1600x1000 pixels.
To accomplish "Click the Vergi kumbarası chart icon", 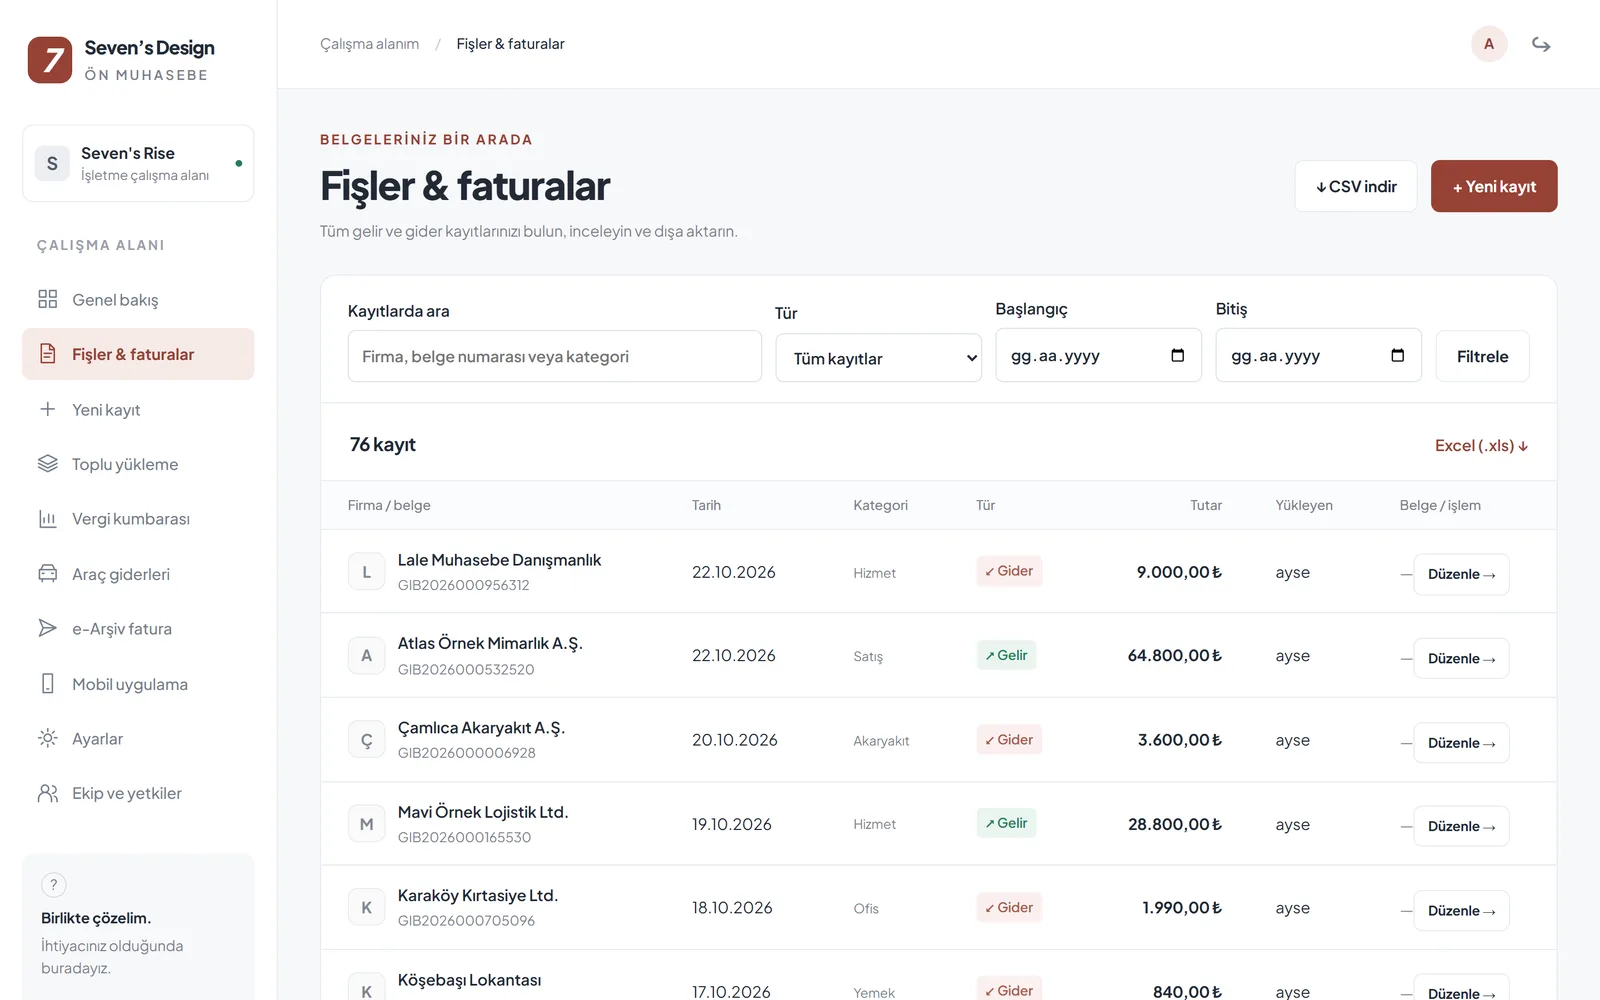I will (47, 519).
